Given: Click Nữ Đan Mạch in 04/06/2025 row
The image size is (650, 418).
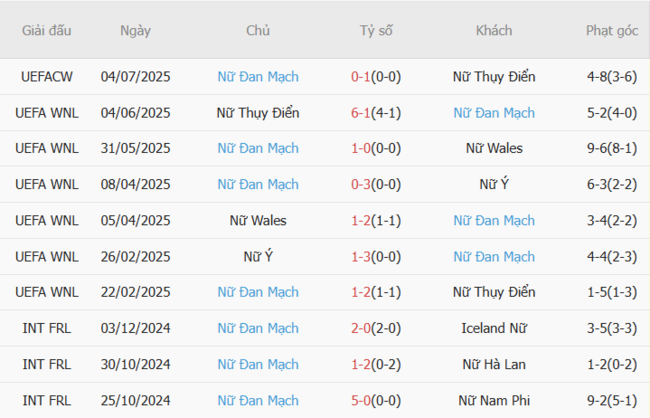Looking at the screenshot, I should click(493, 112).
